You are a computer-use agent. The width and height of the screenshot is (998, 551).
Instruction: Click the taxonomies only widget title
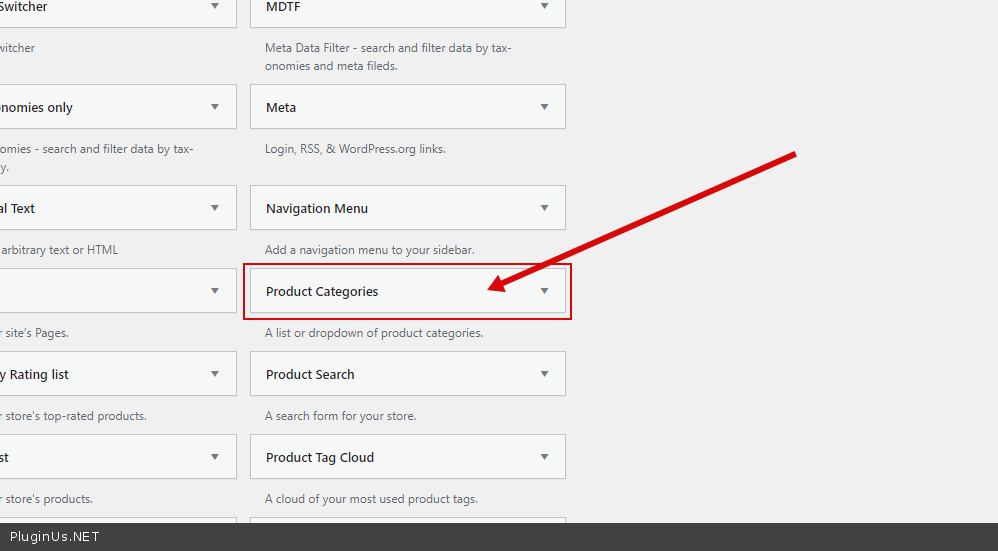pos(35,108)
